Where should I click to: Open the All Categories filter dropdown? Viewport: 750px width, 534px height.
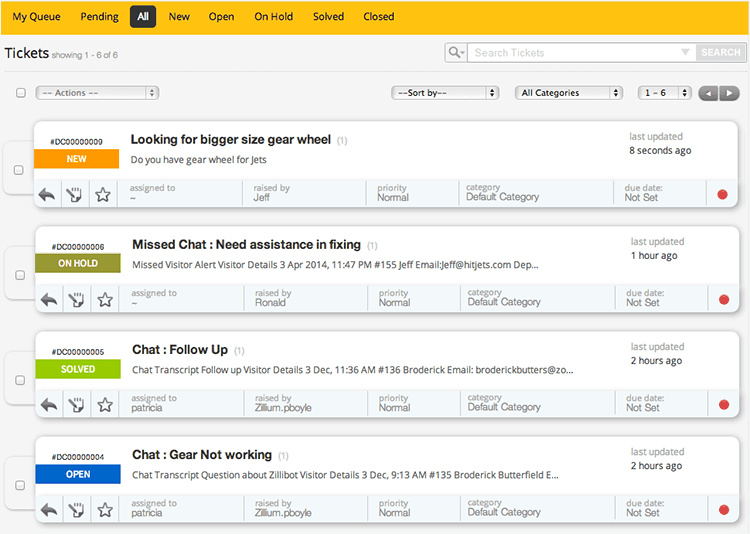569,93
